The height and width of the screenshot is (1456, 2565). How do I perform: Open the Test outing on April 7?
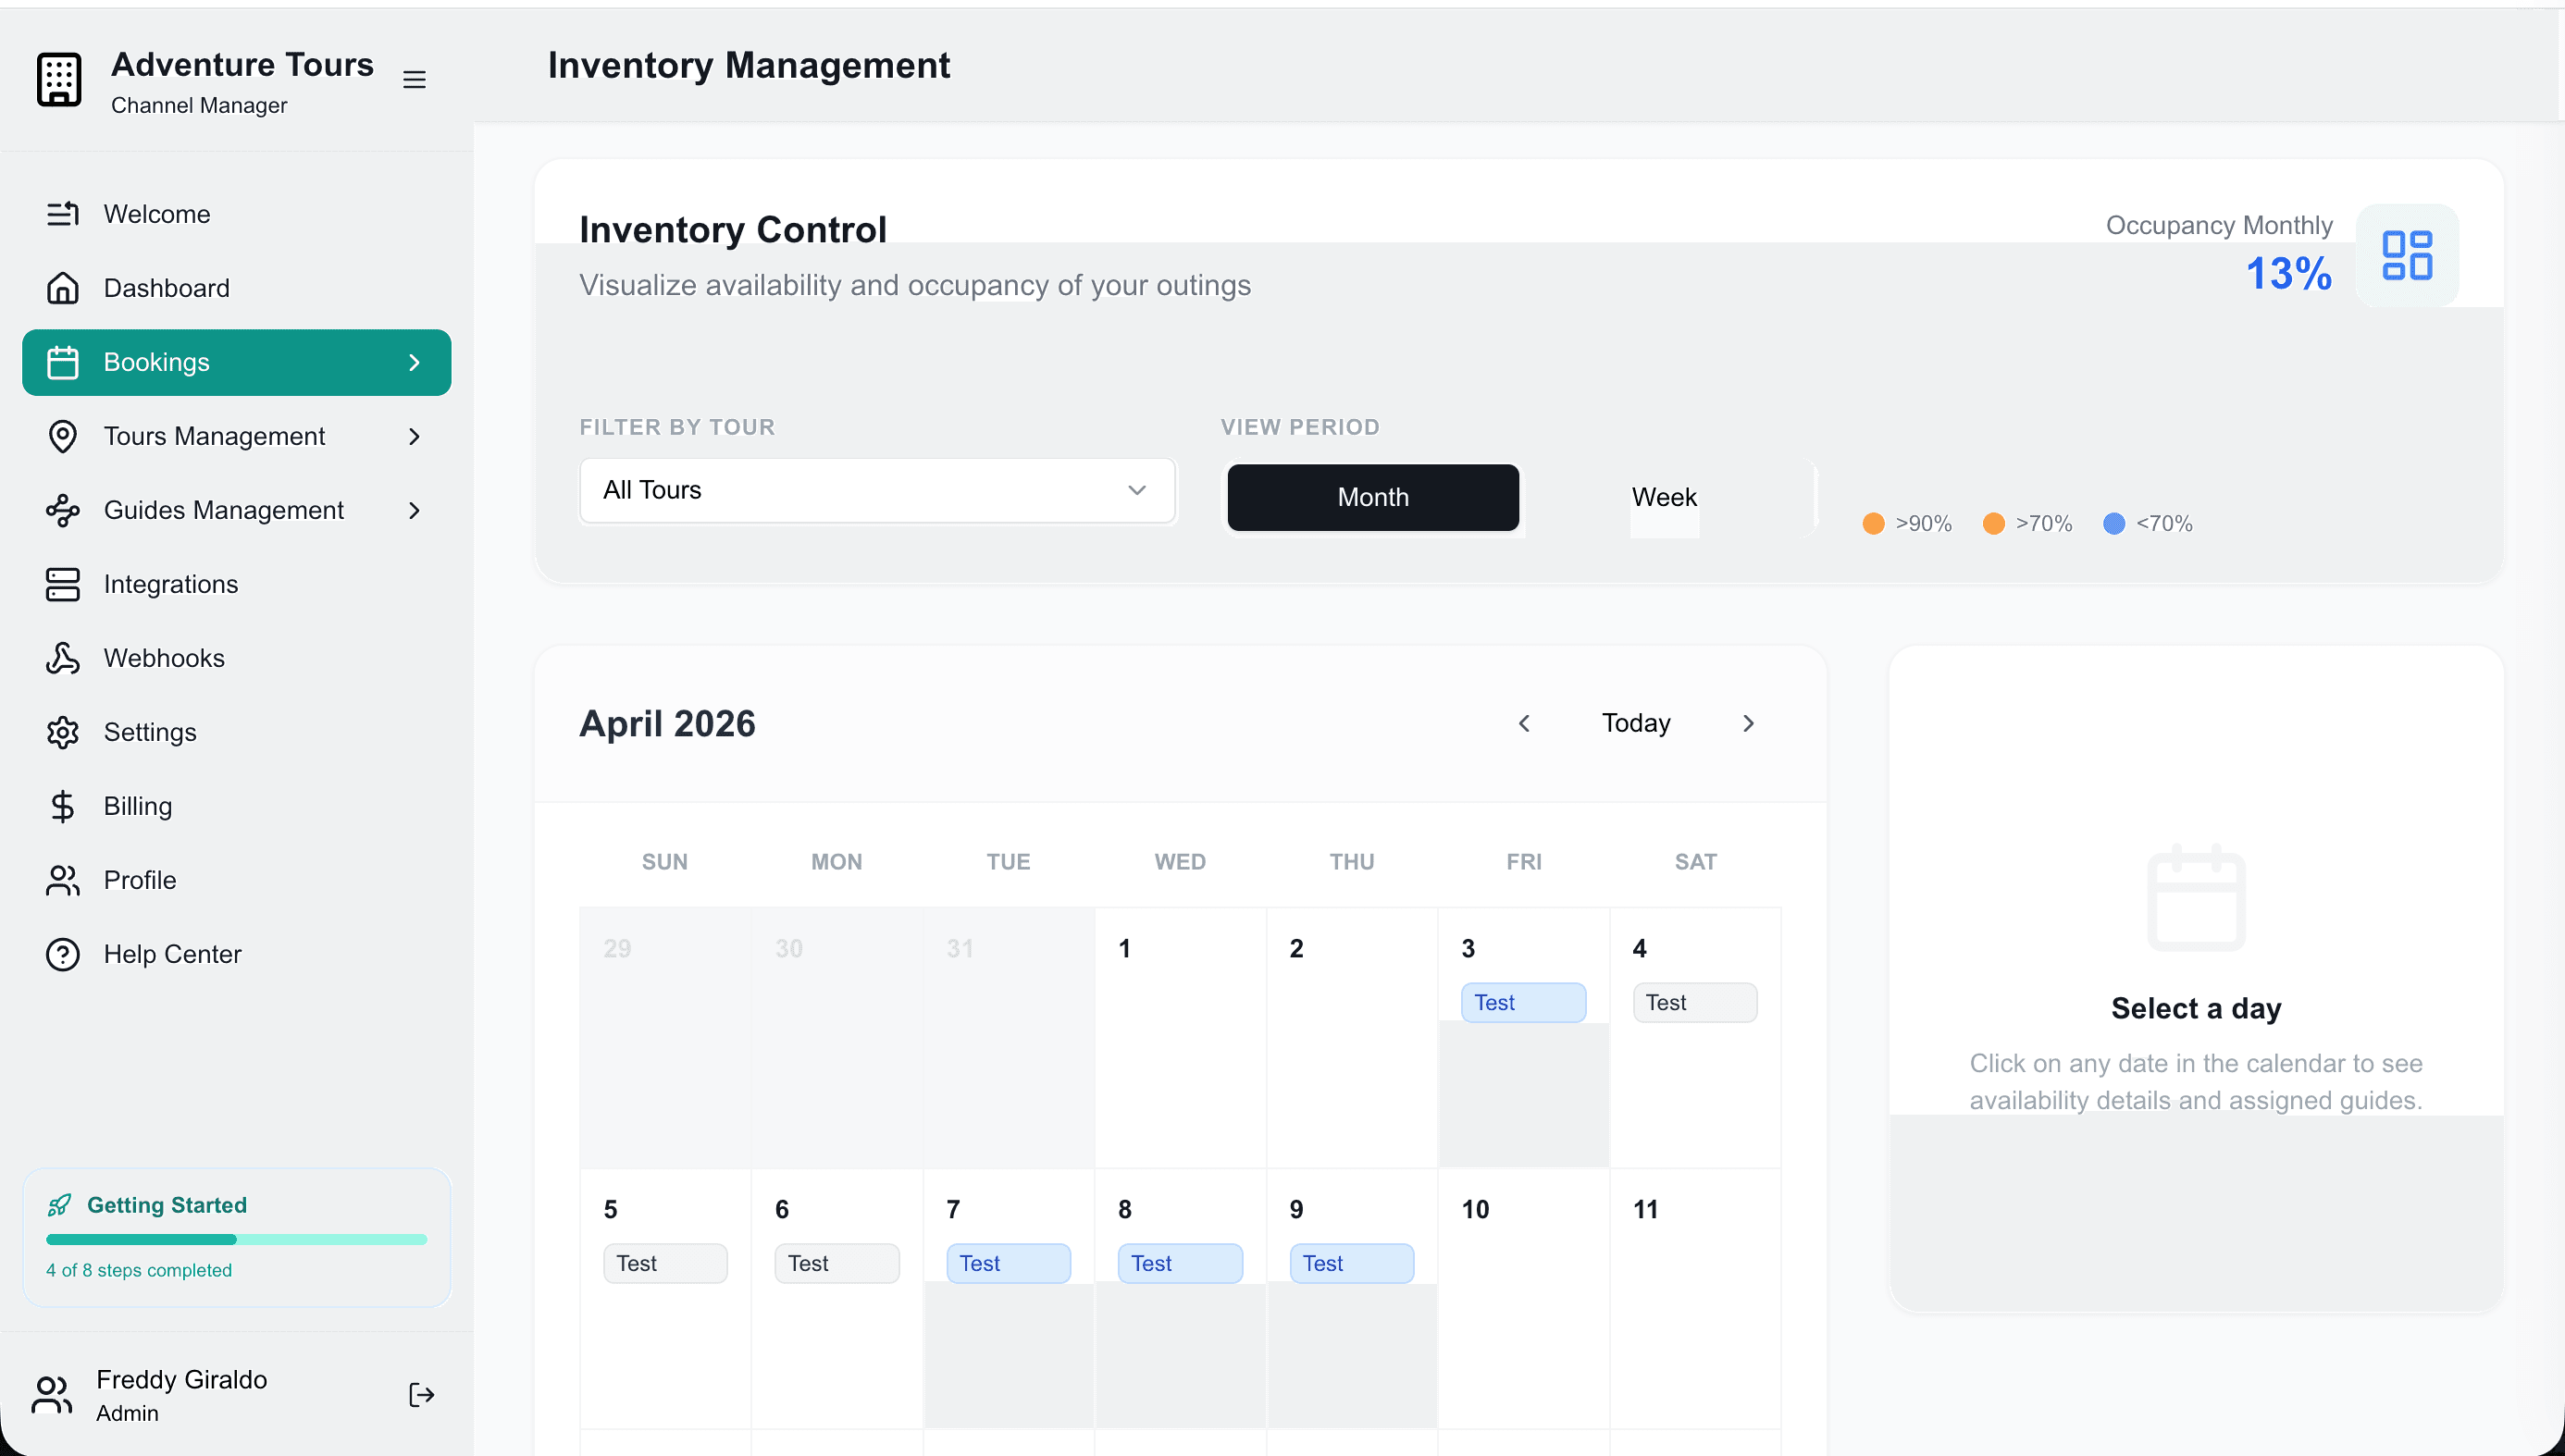click(1008, 1263)
